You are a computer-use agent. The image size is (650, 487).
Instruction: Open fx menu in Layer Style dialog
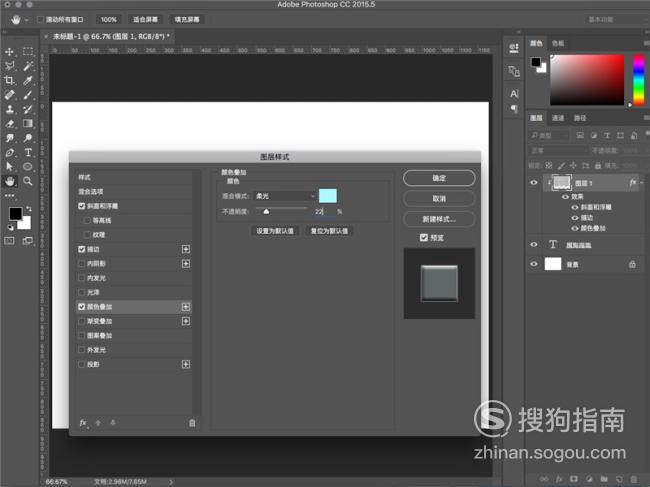coord(83,423)
